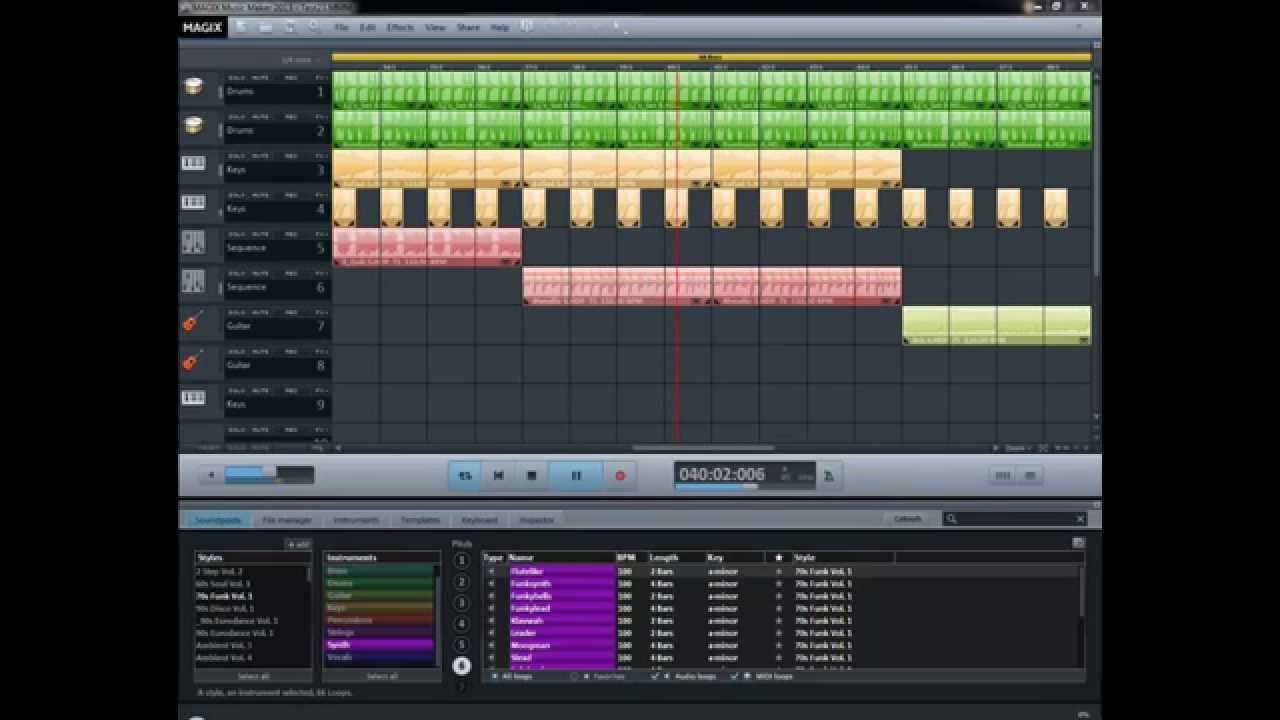The height and width of the screenshot is (720, 1280).
Task: Click the icon at top-right of loops list
Action: coord(1078,543)
